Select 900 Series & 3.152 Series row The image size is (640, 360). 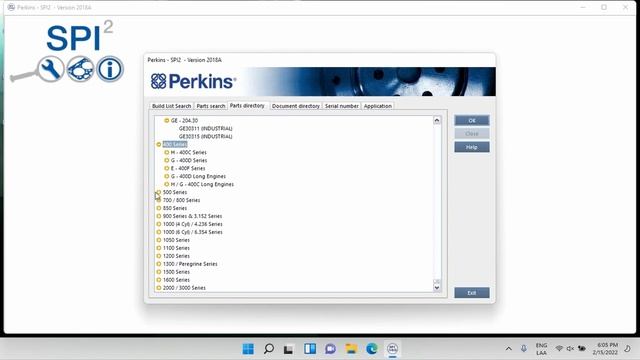pyautogui.click(x=192, y=216)
